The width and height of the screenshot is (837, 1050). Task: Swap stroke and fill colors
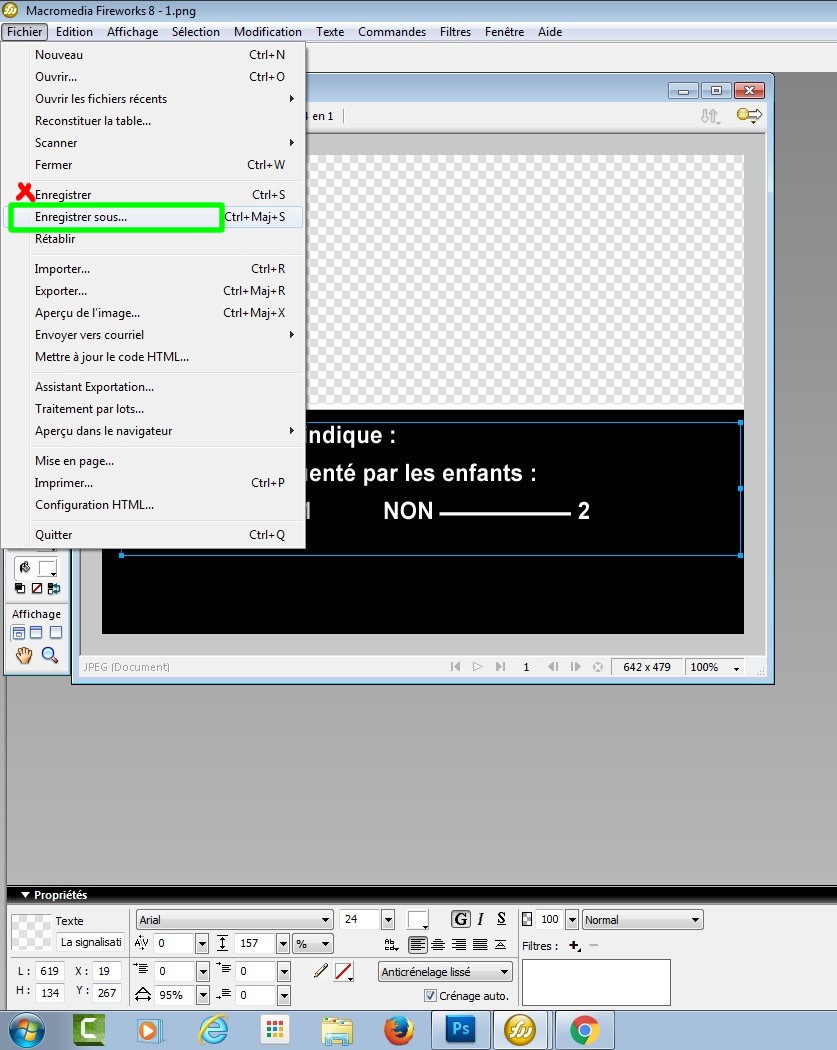click(54, 589)
